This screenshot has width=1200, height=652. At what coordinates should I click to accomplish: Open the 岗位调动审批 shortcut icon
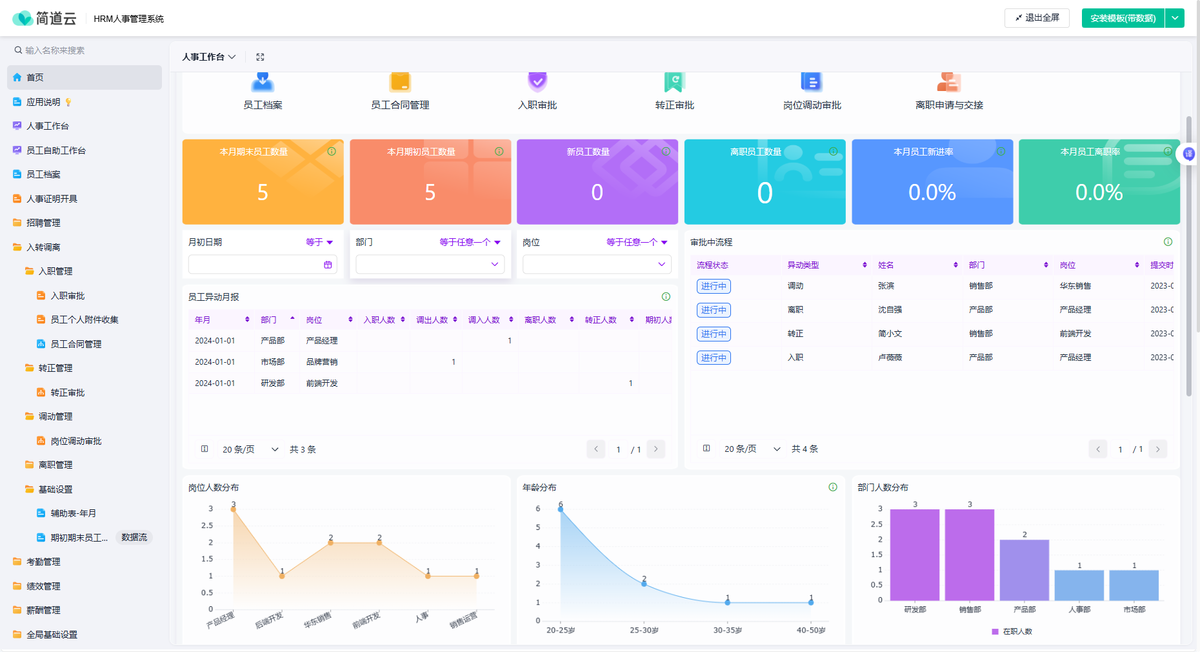pos(811,81)
